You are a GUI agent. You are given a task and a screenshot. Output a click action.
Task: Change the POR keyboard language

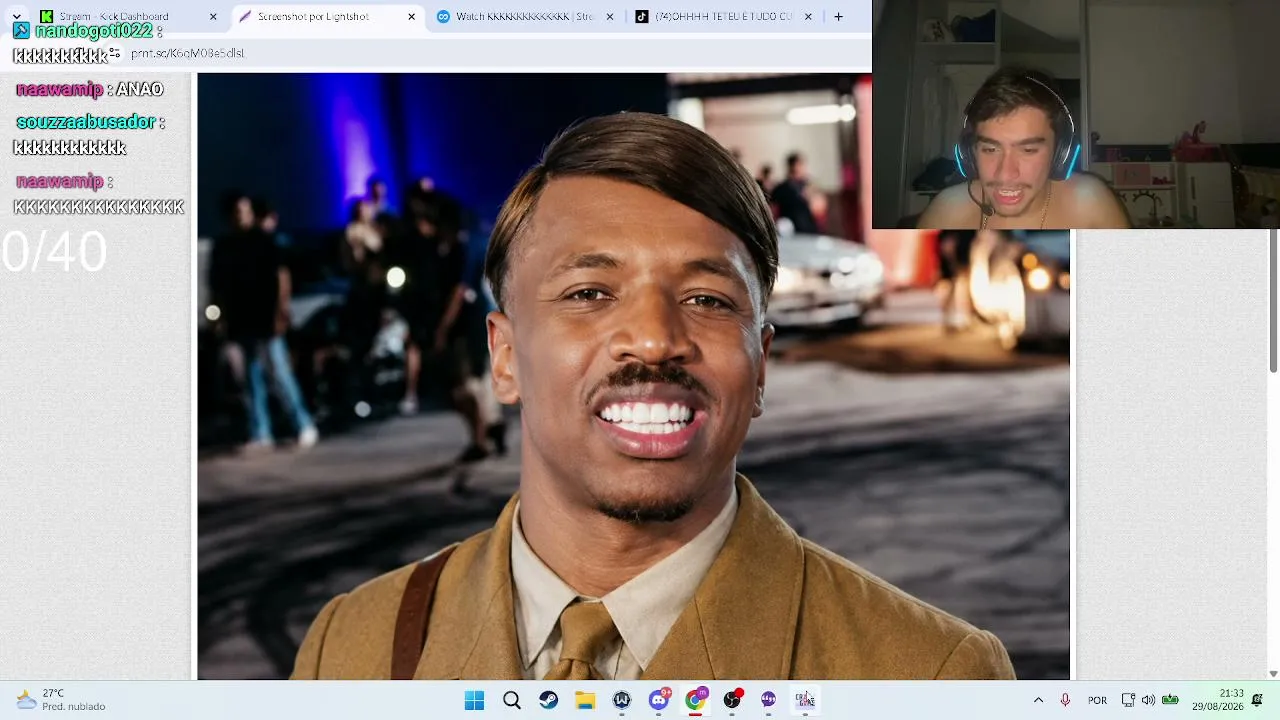pos(1097,700)
